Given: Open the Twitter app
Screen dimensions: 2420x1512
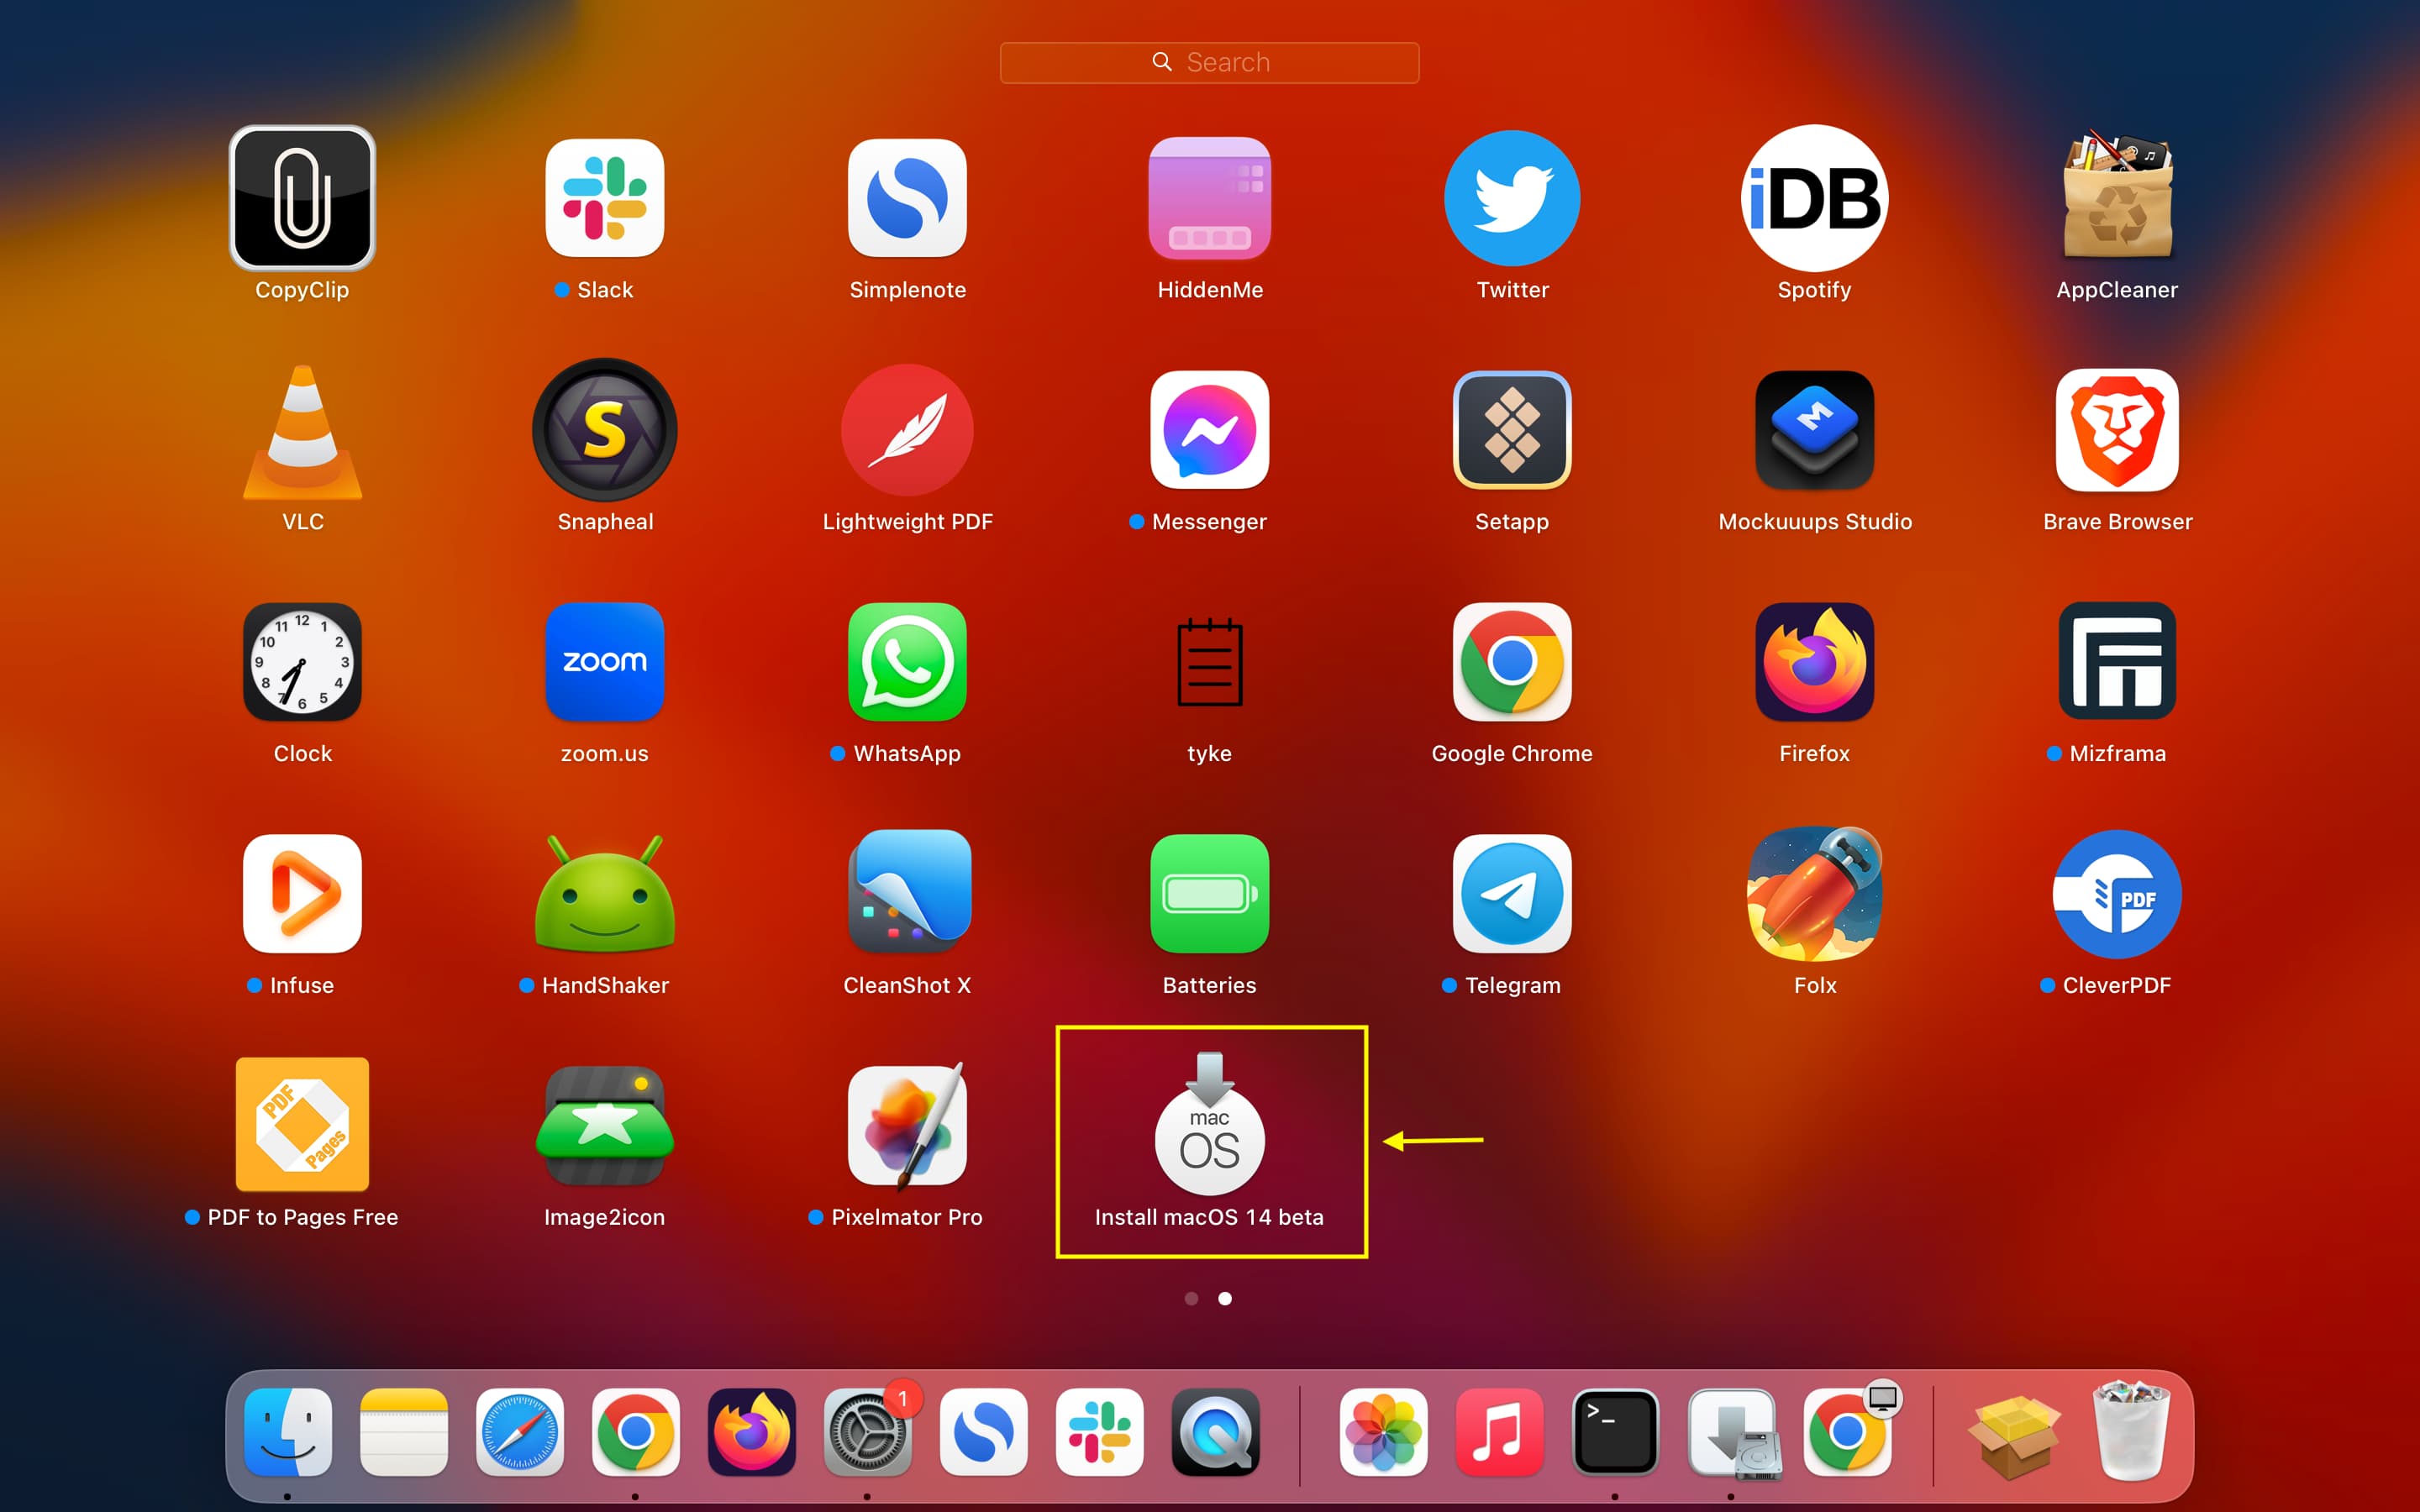Looking at the screenshot, I should (x=1512, y=198).
